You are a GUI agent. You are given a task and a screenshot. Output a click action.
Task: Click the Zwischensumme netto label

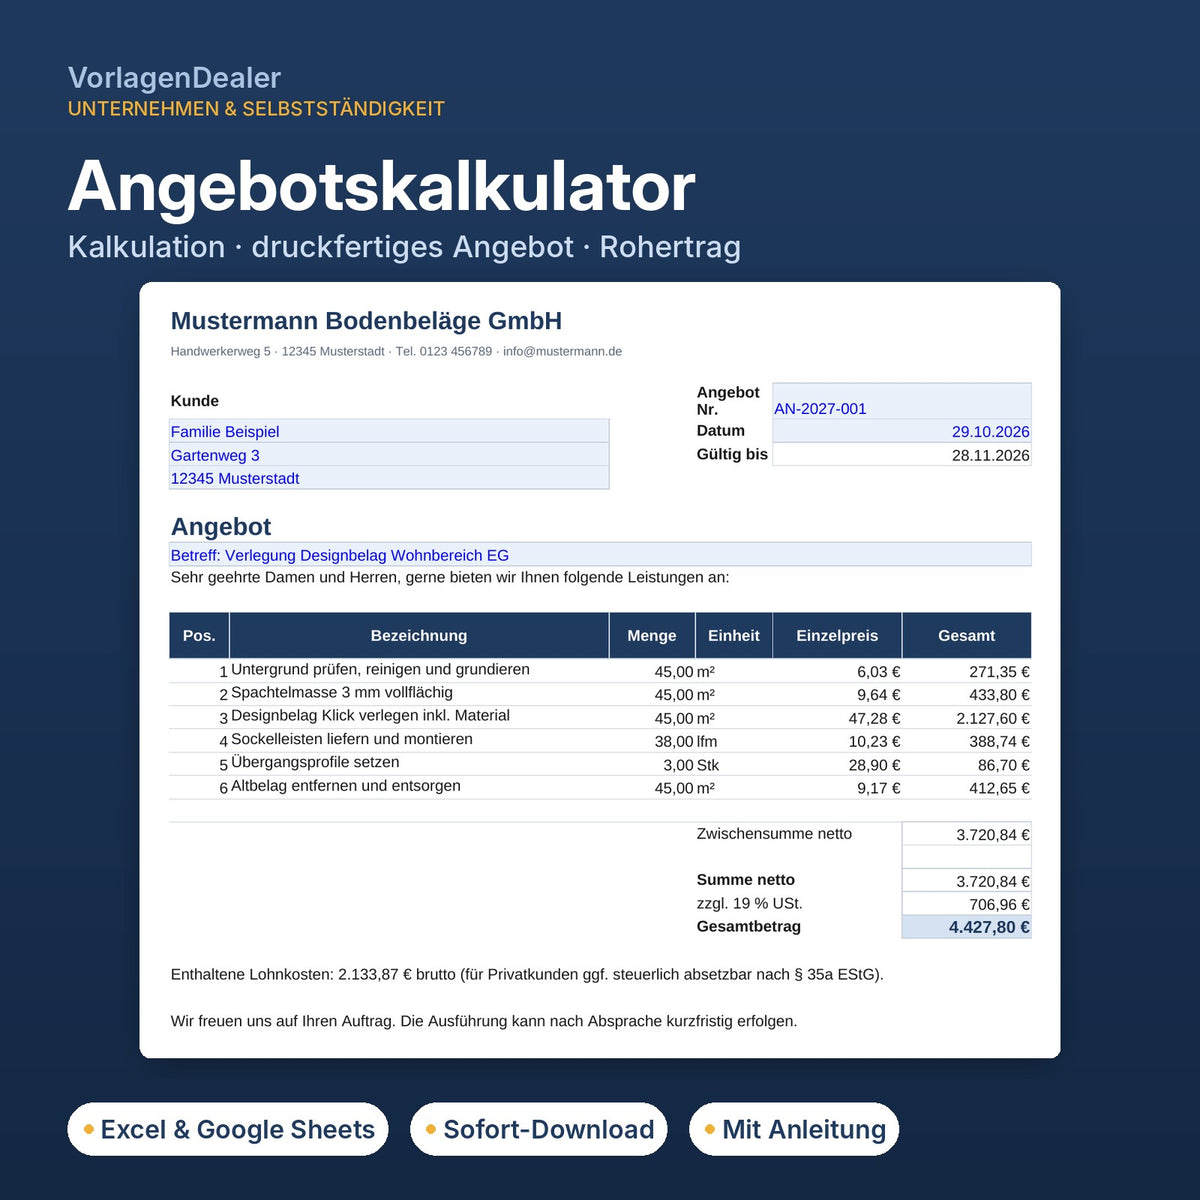point(774,834)
